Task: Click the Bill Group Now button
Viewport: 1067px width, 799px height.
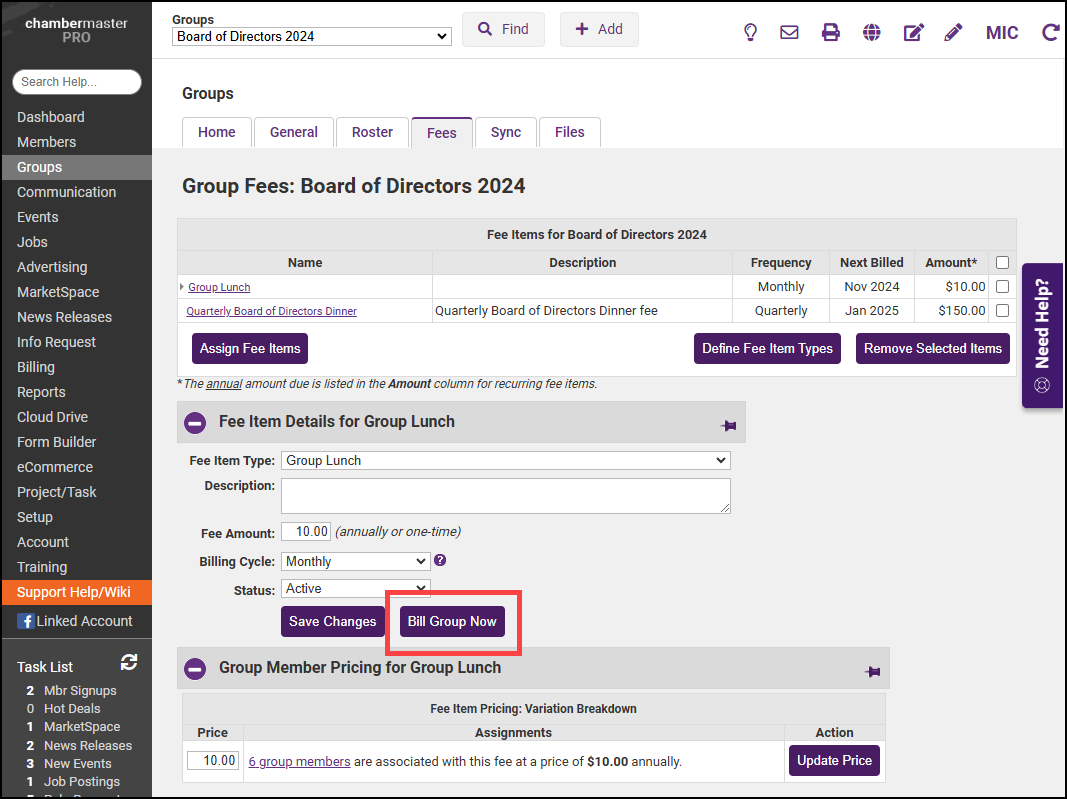Action: 452,621
